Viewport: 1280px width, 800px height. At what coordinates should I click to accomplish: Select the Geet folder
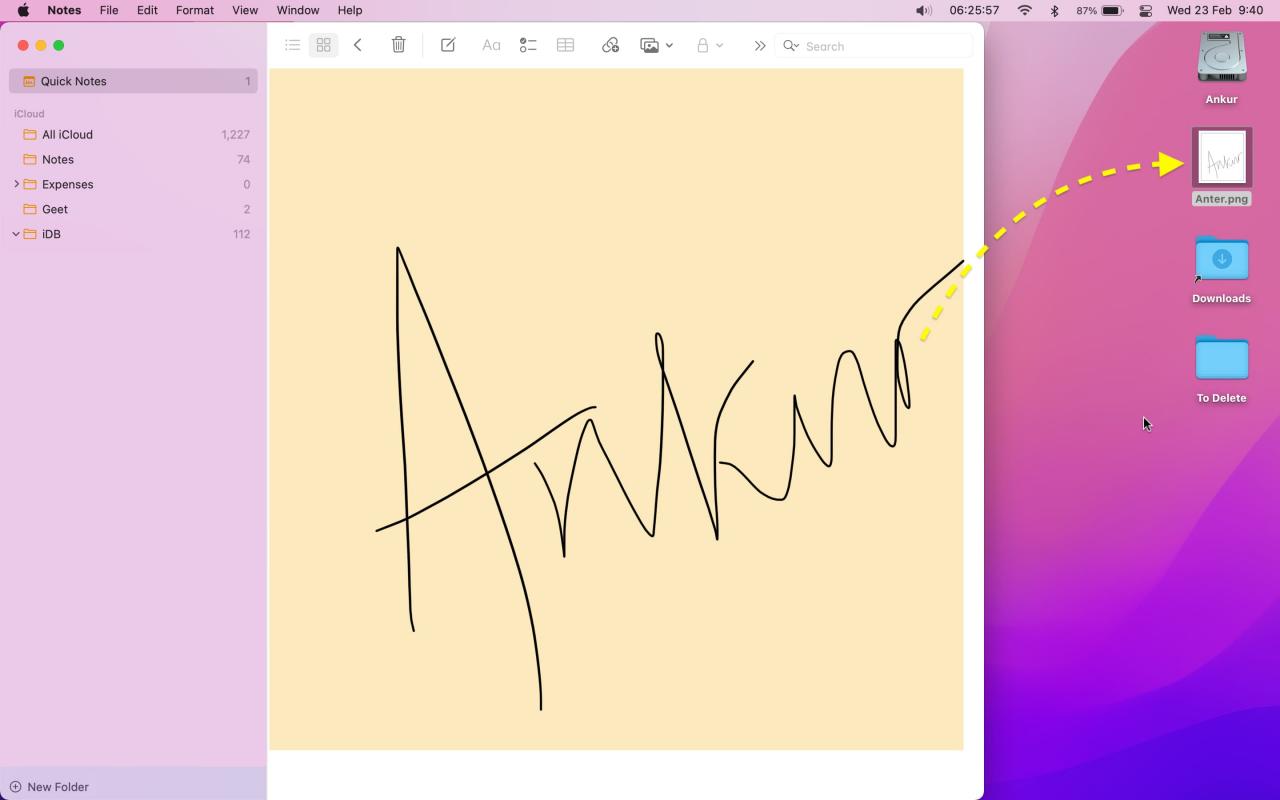(133, 209)
